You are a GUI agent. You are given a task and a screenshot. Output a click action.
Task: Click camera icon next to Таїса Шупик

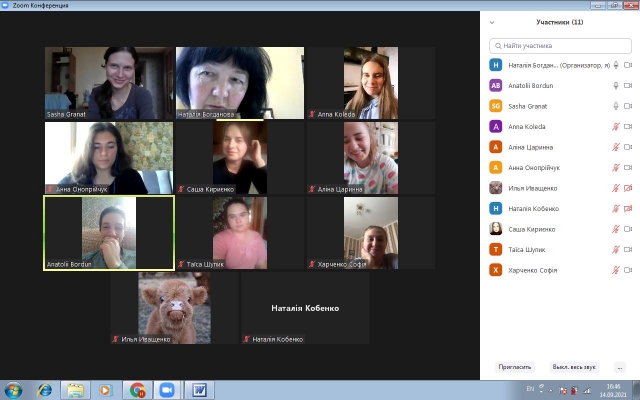click(628, 249)
